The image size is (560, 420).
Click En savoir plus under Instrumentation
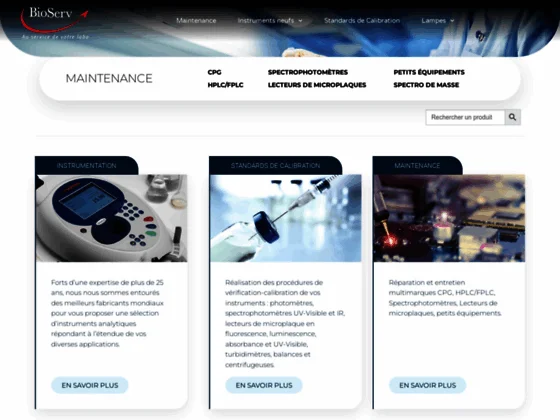pyautogui.click(x=90, y=385)
